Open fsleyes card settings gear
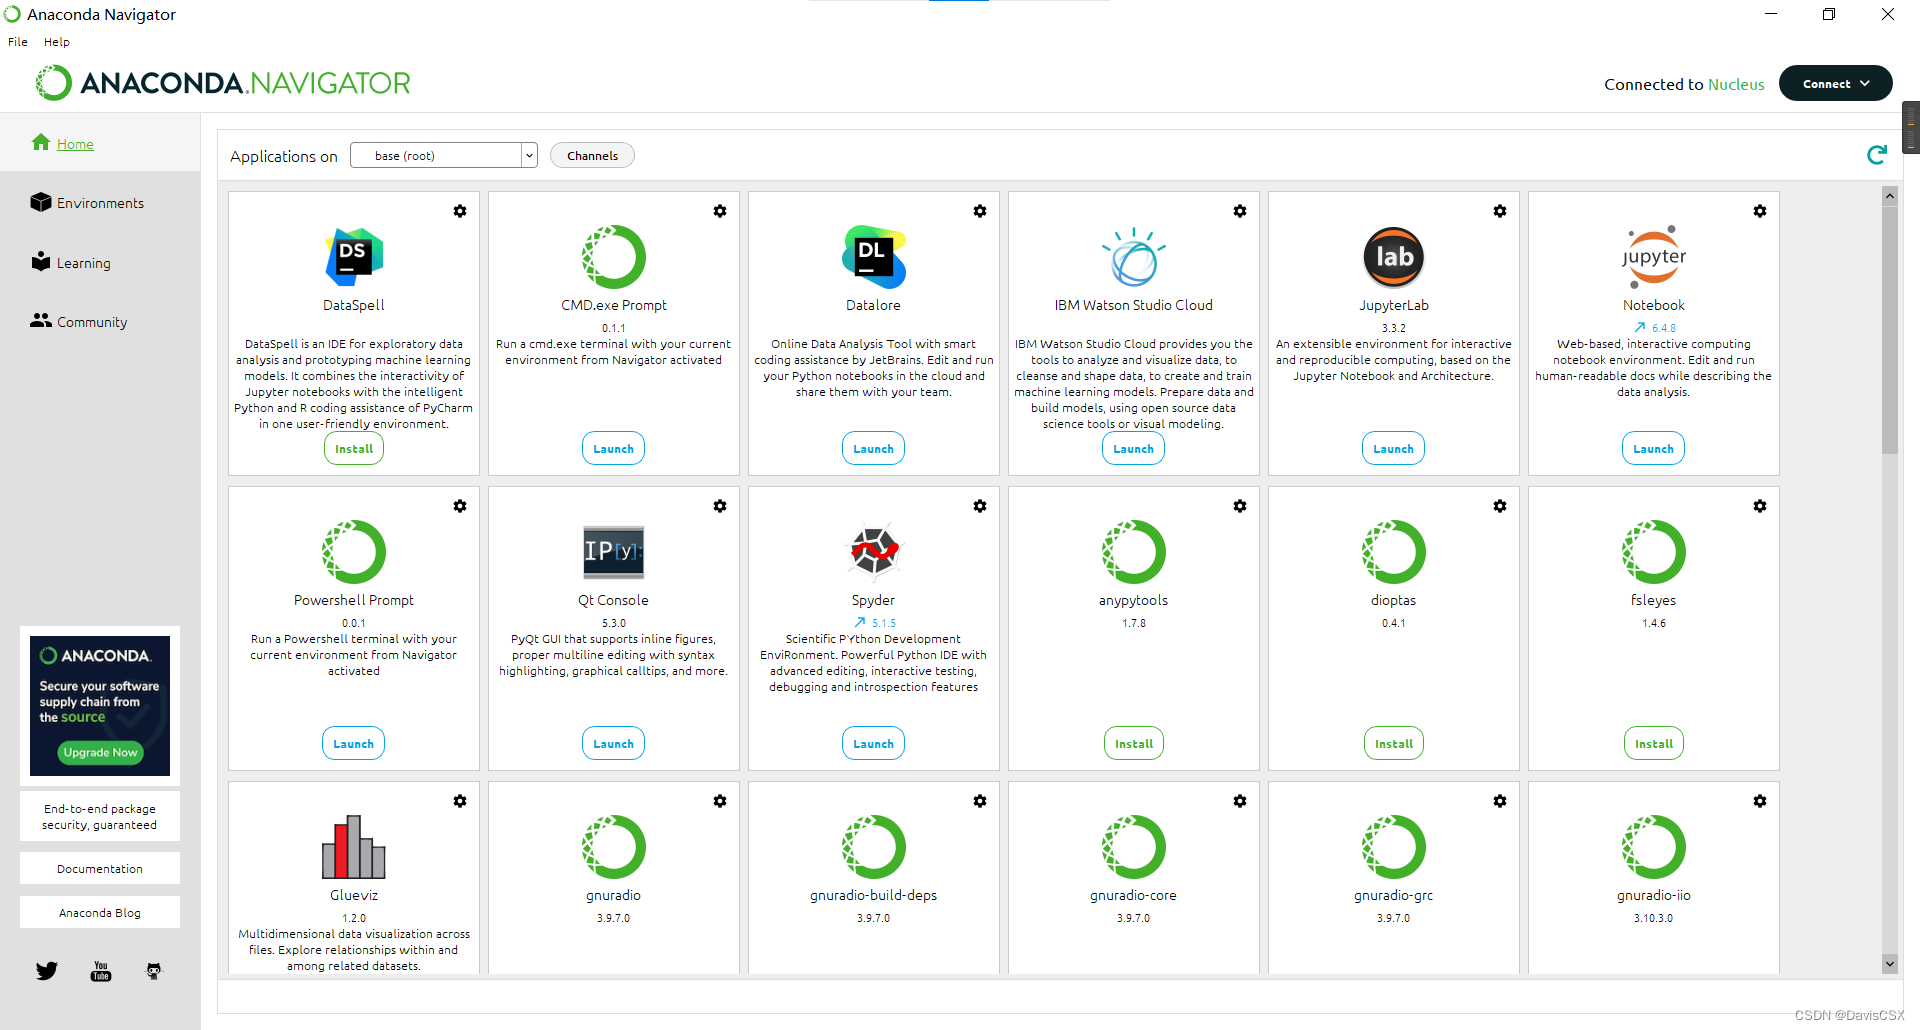The height and width of the screenshot is (1030, 1920). 1760,506
